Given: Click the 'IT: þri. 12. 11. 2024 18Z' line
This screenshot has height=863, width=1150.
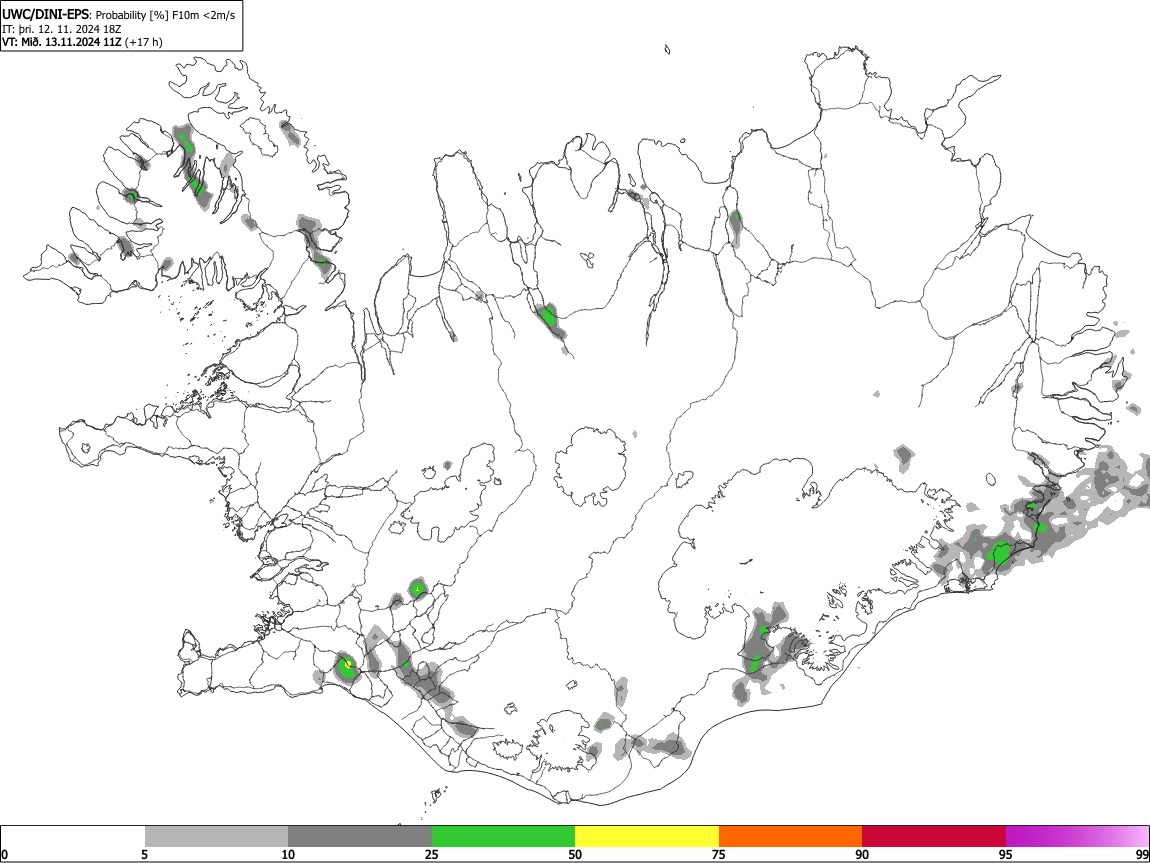Looking at the screenshot, I should click(62, 29).
